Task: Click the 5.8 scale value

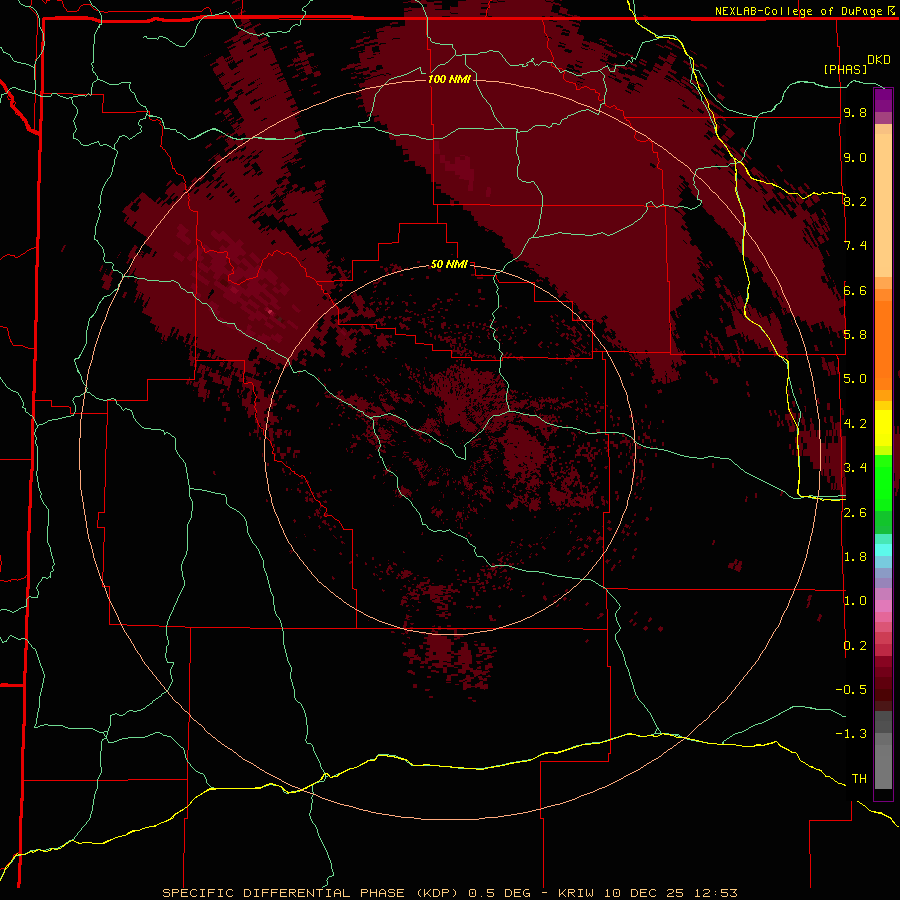Action: click(855, 334)
